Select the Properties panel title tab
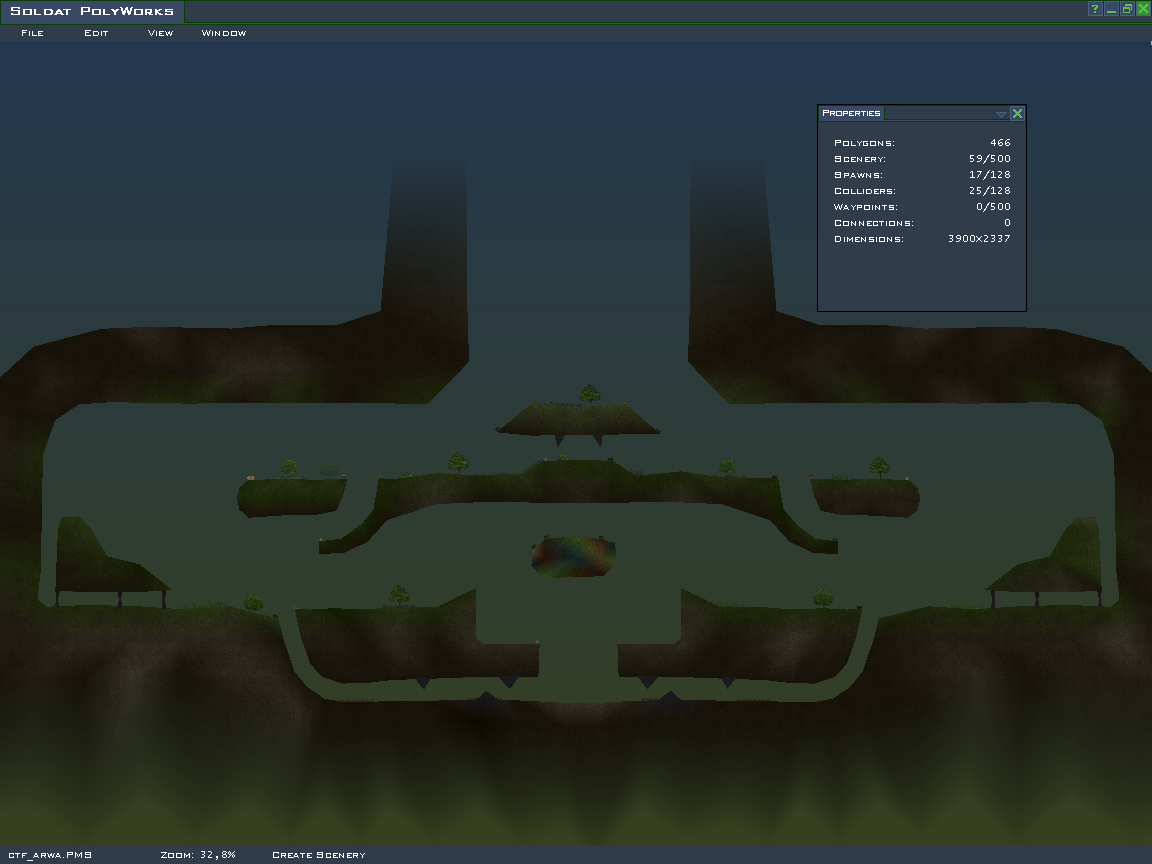1152x864 pixels. (851, 113)
